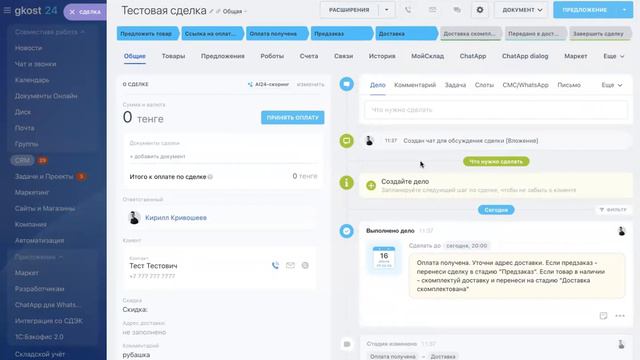Click AI24-скоринг link

pos(268,84)
